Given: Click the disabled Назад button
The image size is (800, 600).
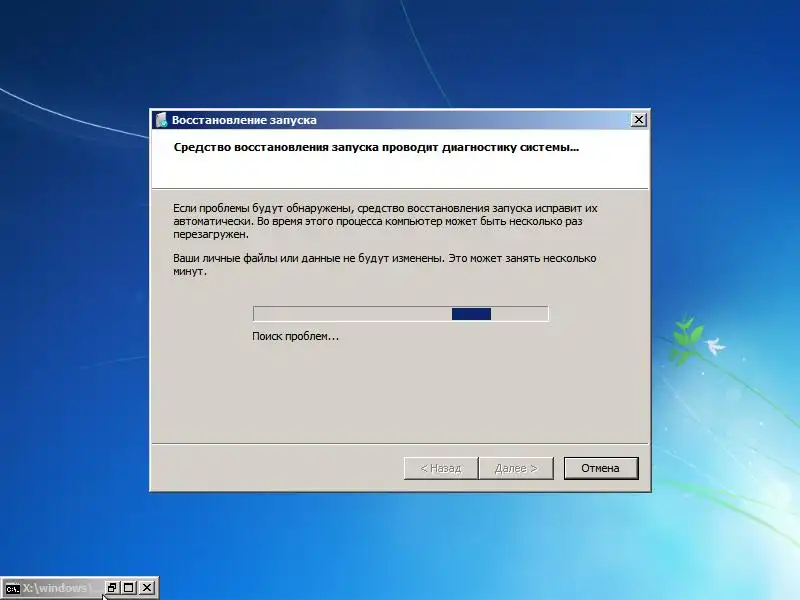Looking at the screenshot, I should click(x=441, y=468).
